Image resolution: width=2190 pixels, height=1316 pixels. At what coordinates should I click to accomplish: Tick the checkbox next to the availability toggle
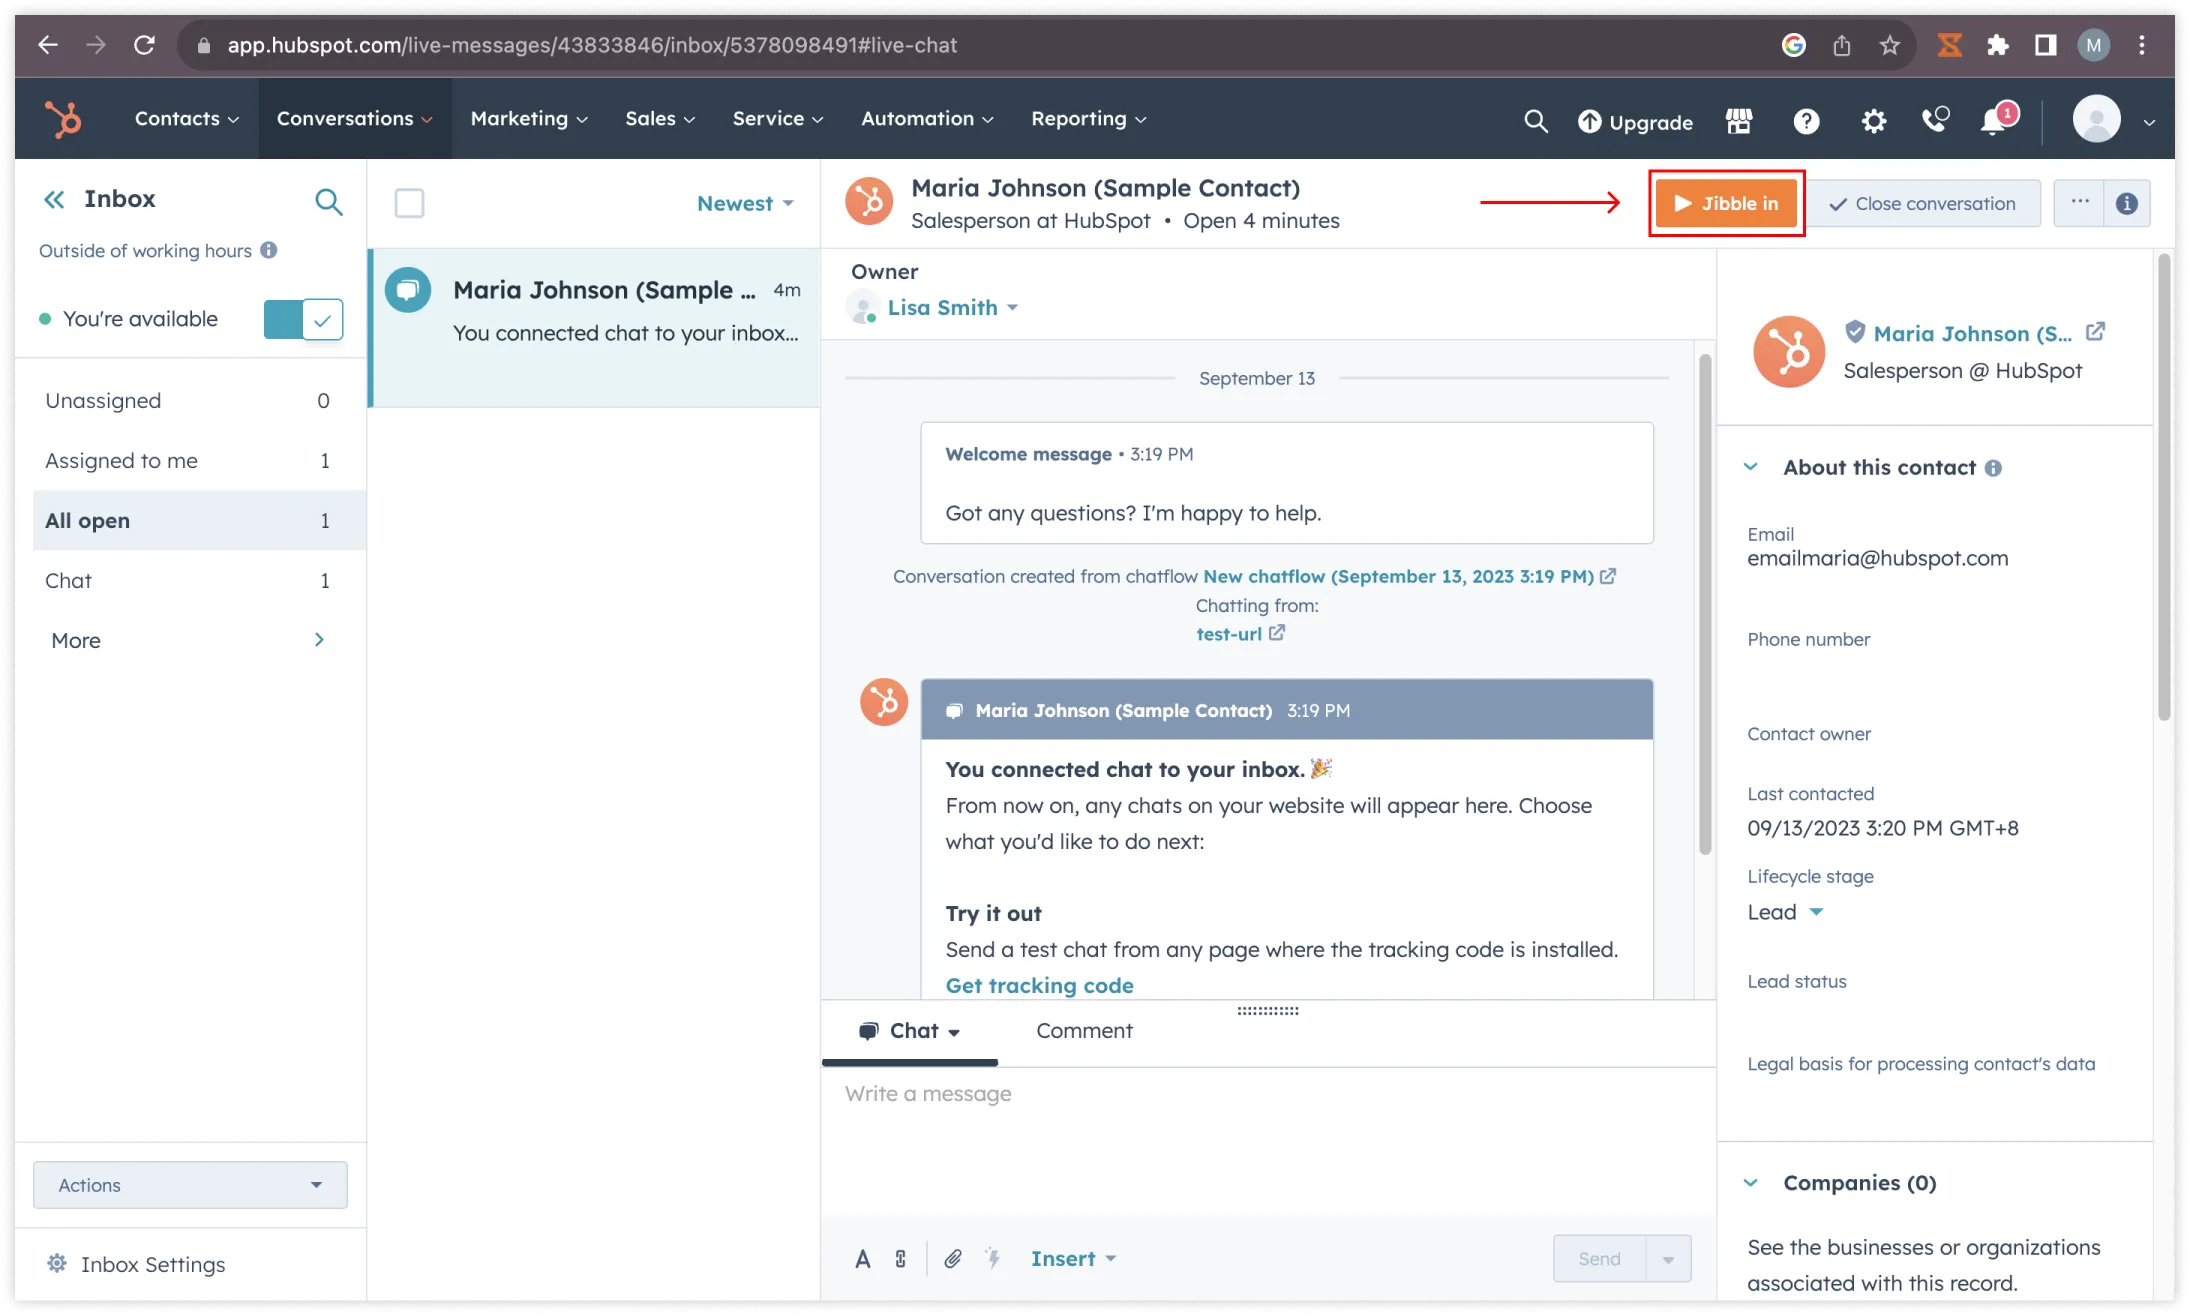322,319
